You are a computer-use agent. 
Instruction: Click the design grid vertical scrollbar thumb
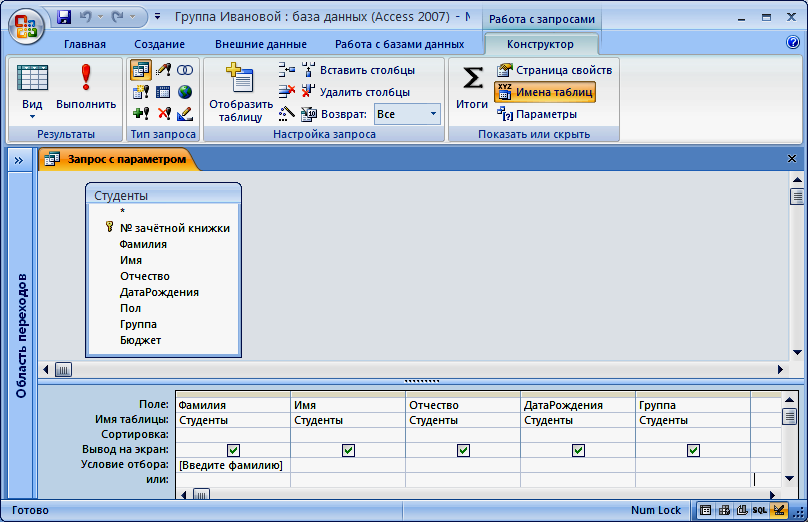(789, 416)
